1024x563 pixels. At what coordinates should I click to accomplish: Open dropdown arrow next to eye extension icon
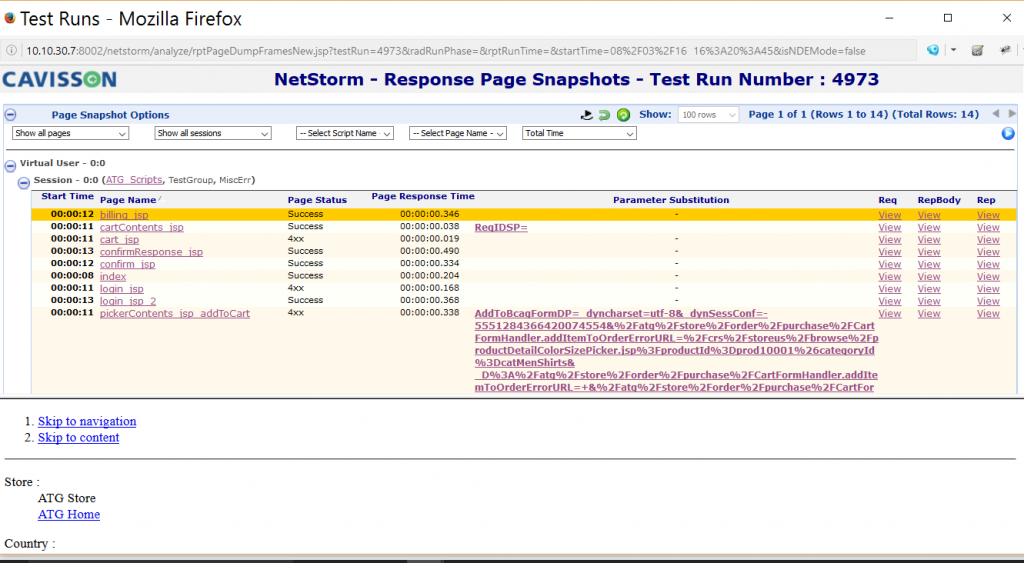[953, 50]
